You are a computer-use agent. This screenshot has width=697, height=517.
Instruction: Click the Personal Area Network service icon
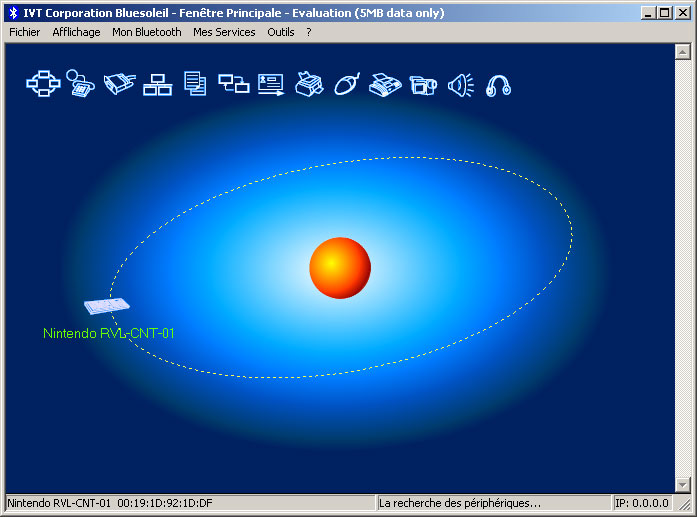43,84
